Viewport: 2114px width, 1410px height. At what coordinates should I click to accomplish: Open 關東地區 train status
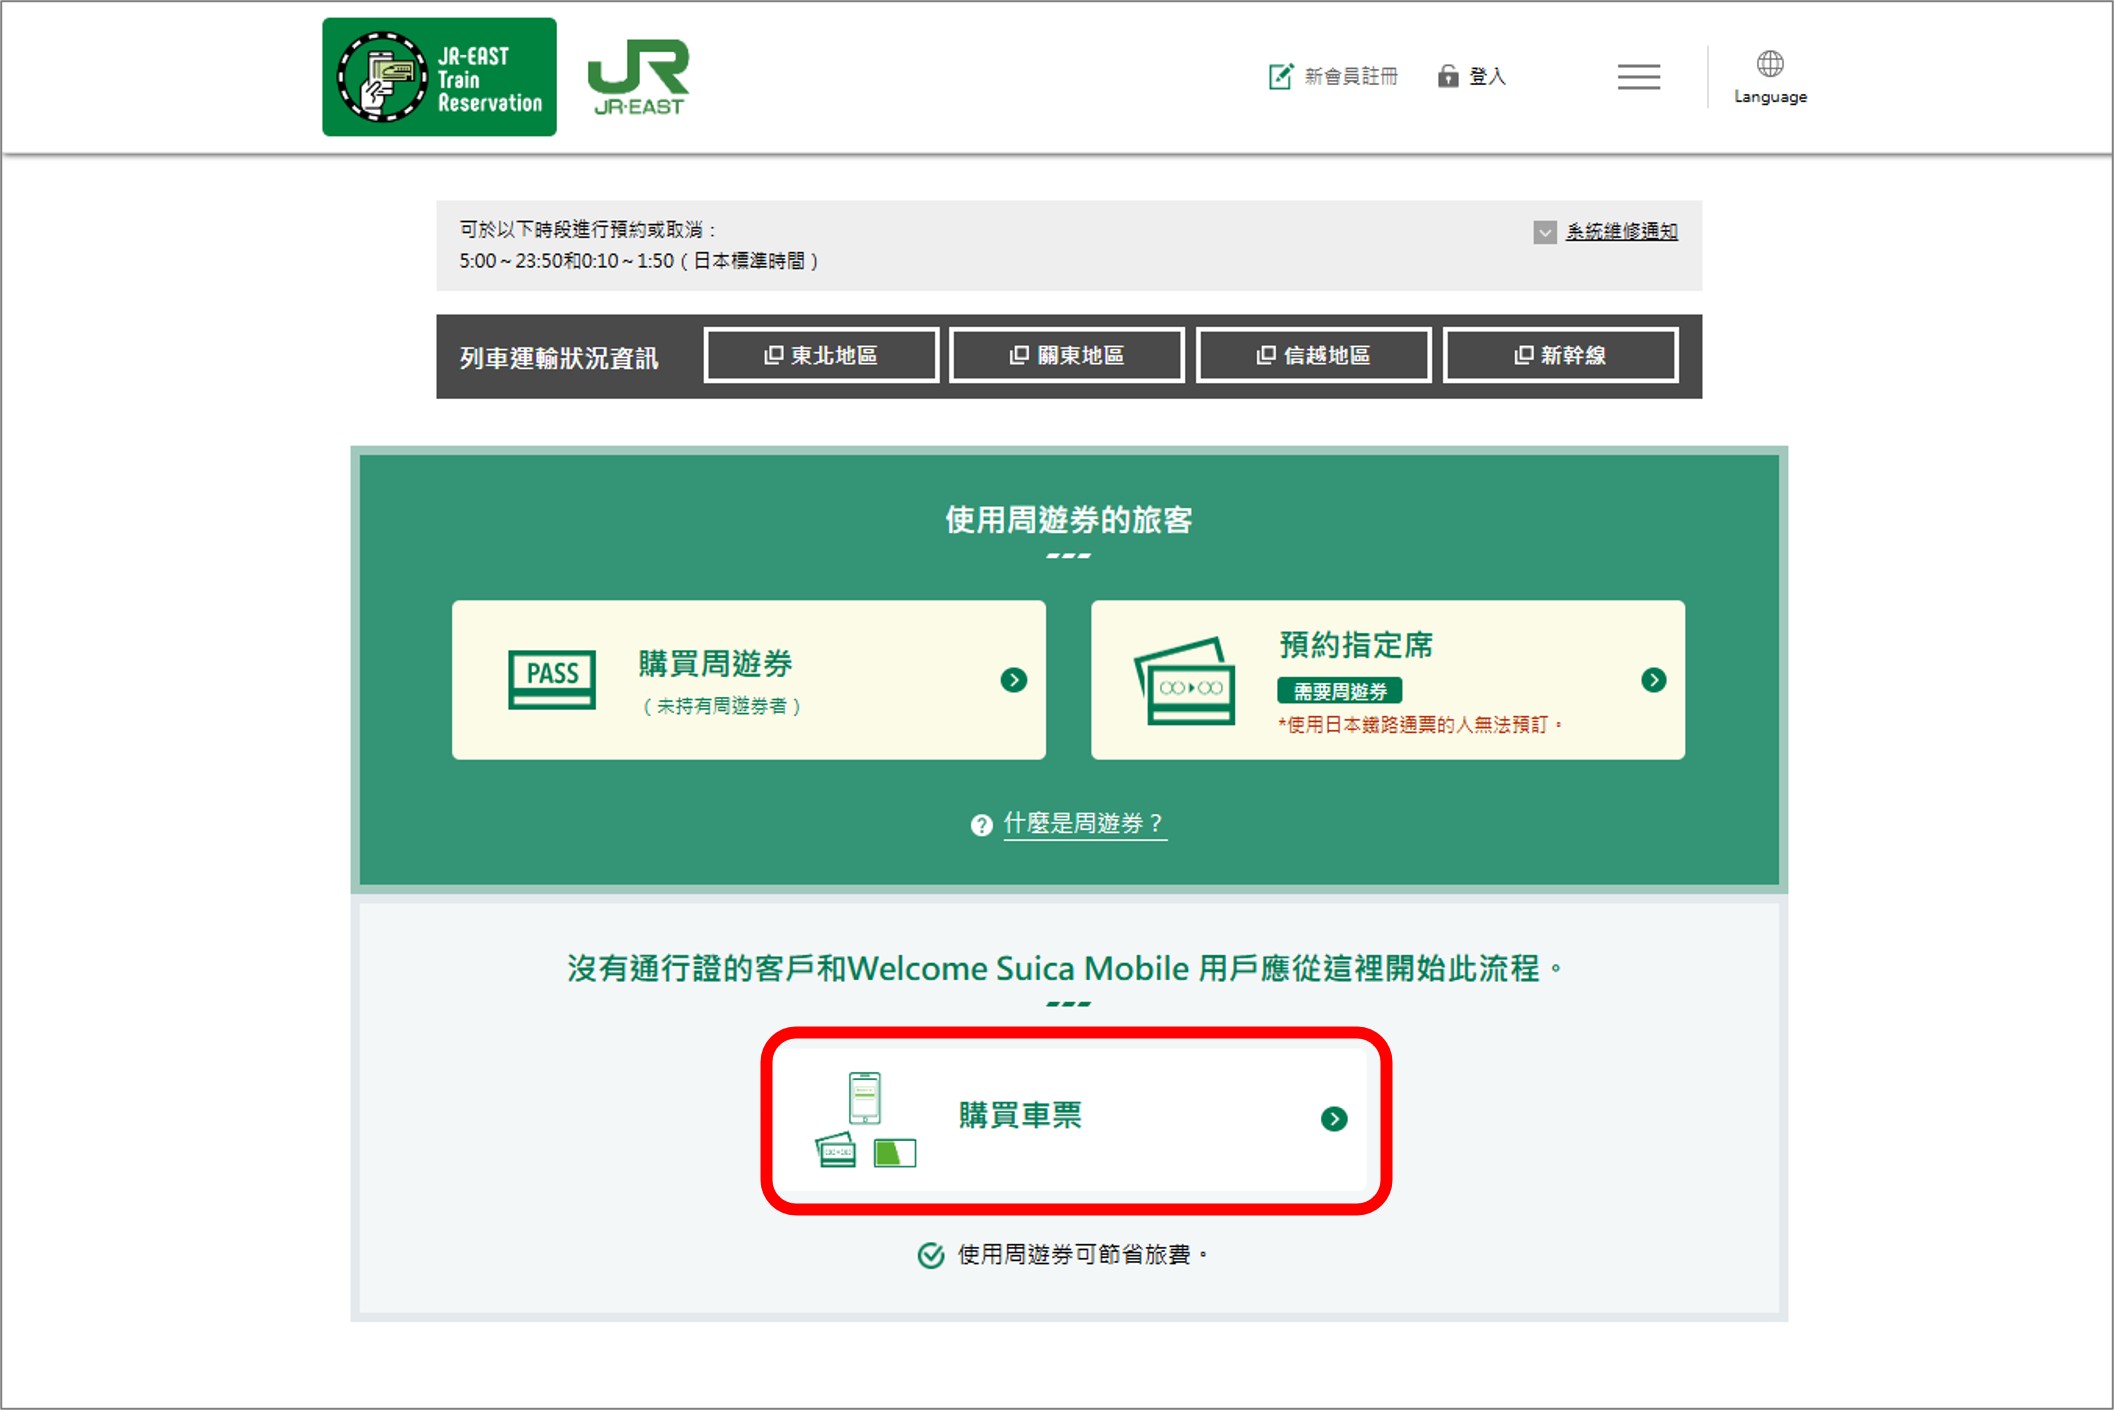click(1067, 355)
